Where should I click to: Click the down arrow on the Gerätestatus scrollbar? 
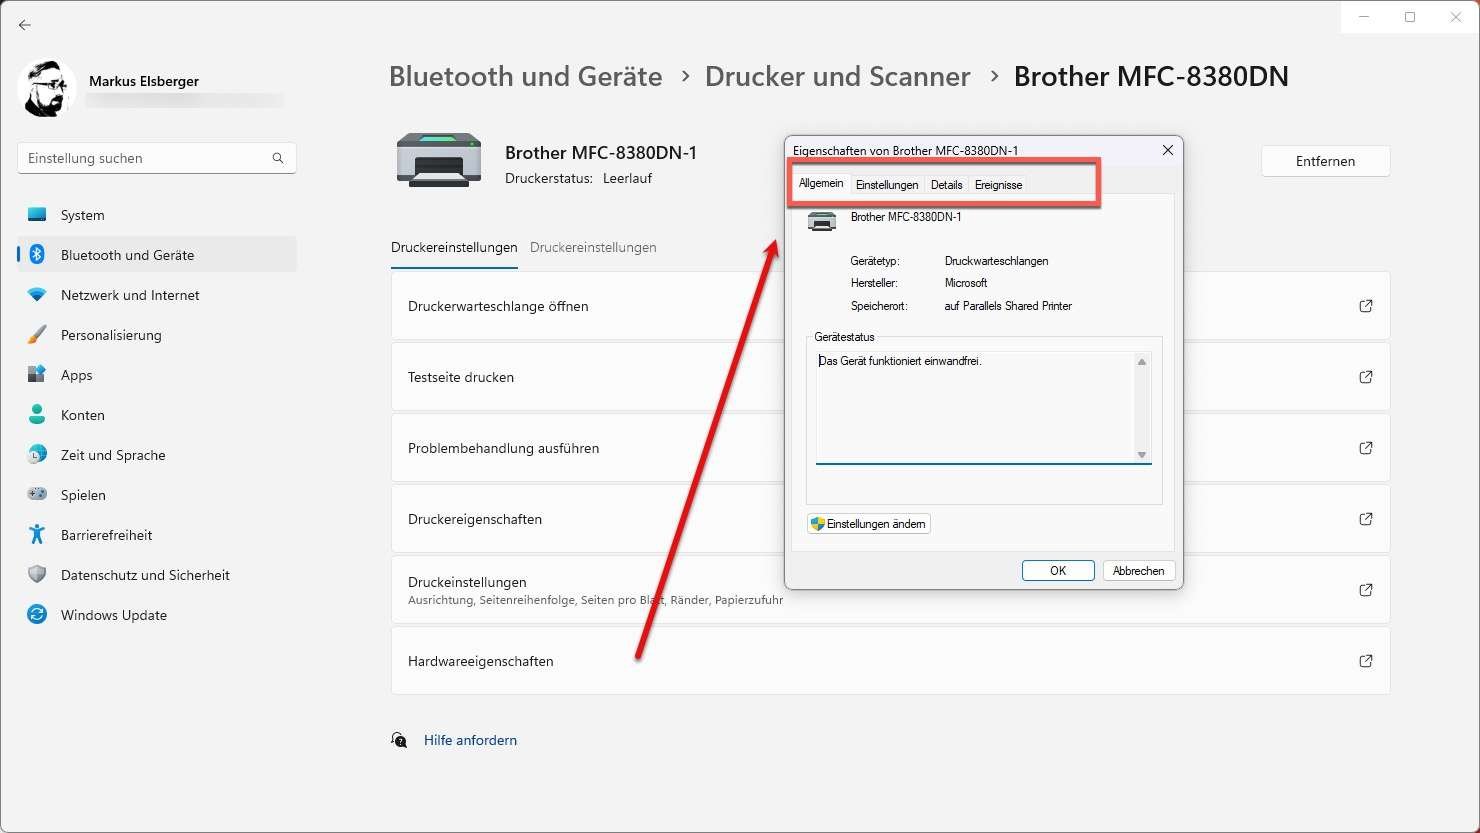(x=1141, y=456)
